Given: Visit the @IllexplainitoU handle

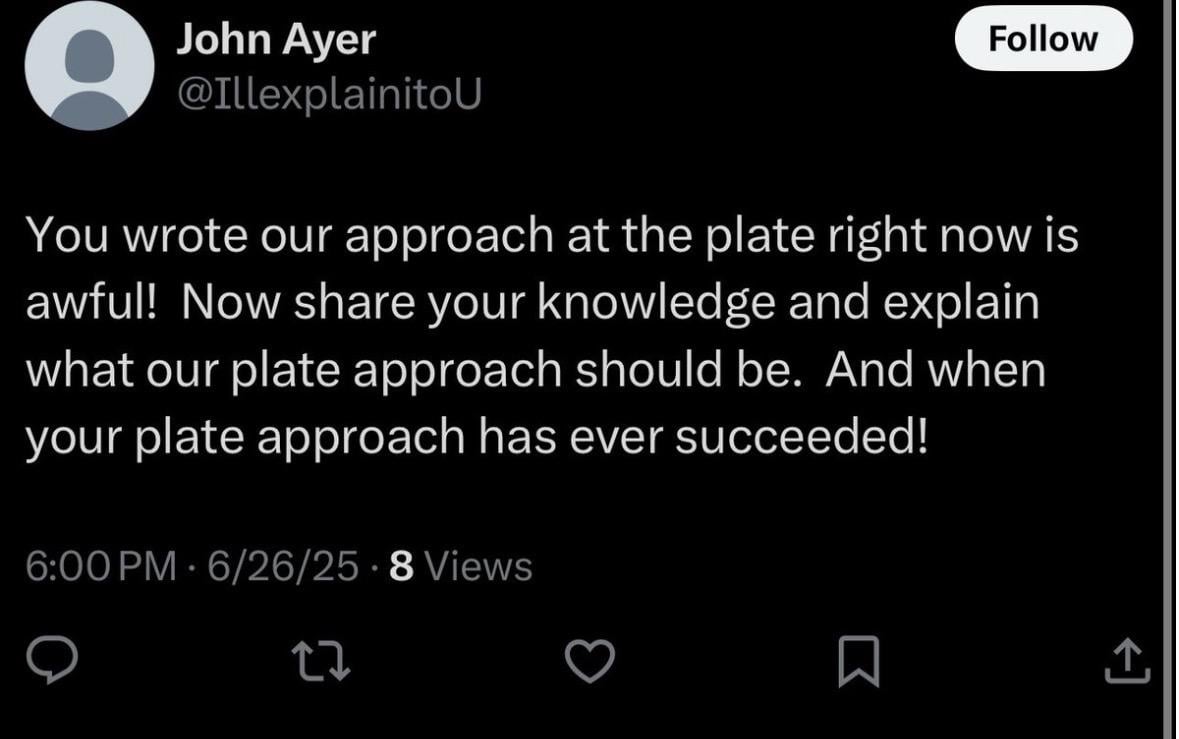Looking at the screenshot, I should tap(329, 93).
